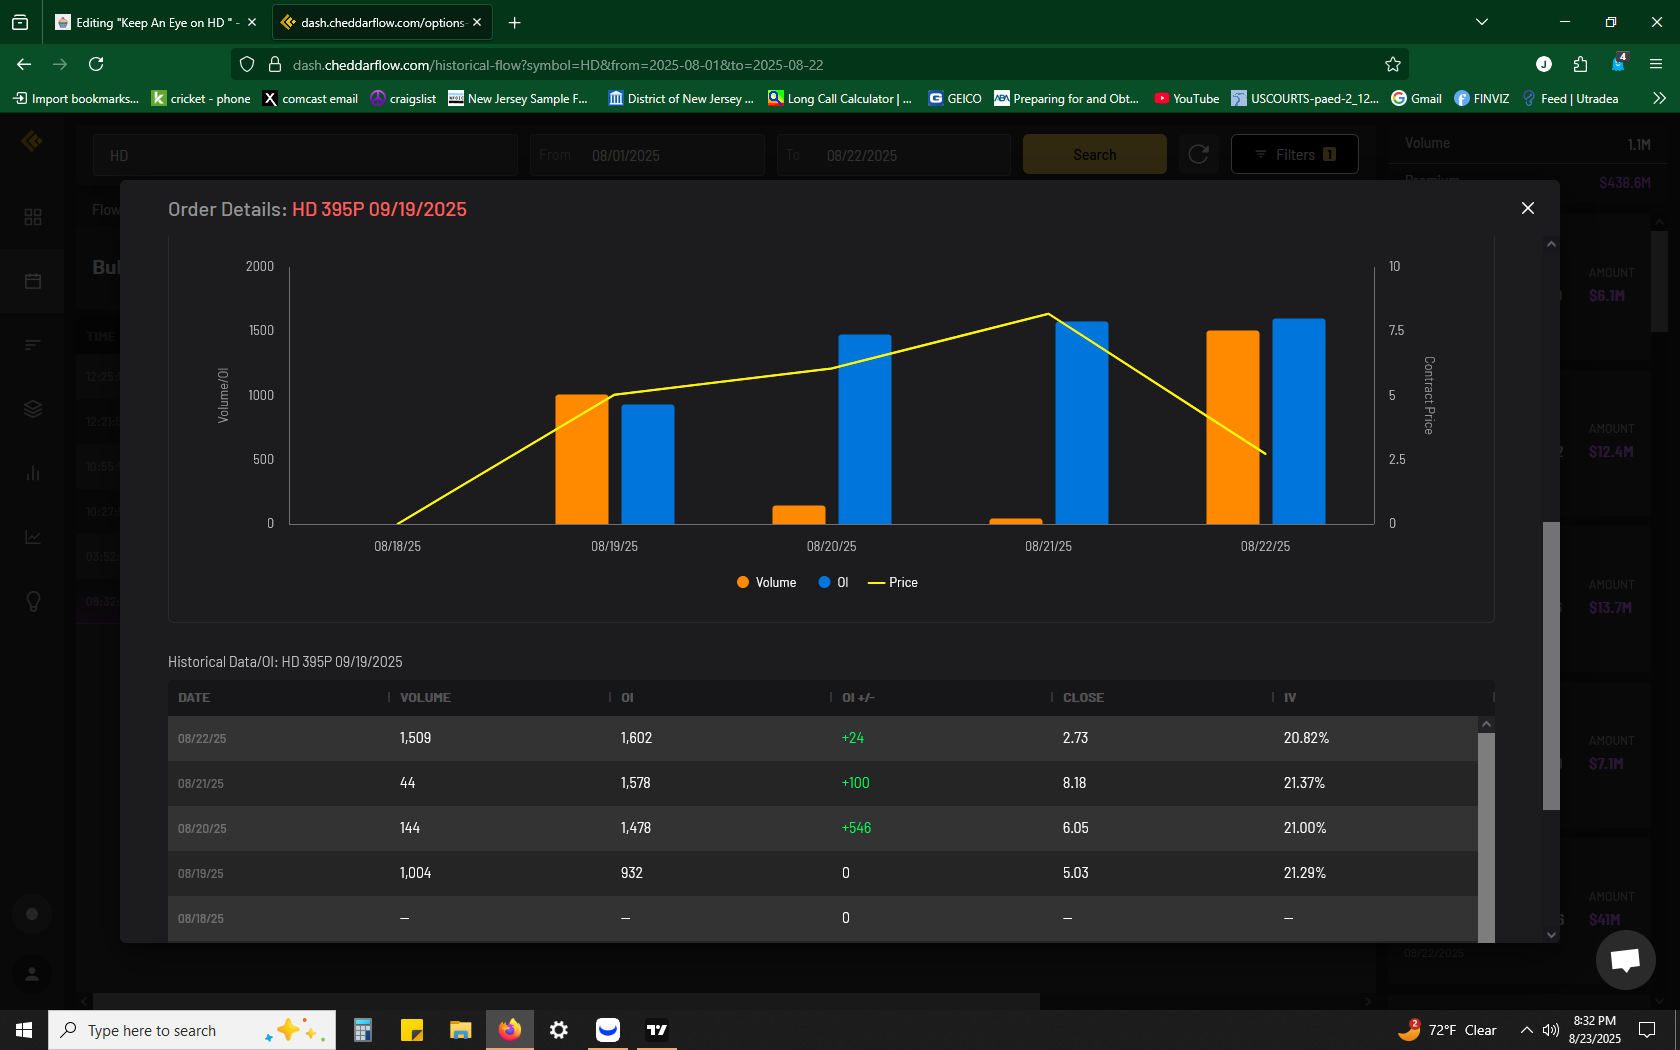Sort table by CLOSE column
Image resolution: width=1680 pixels, height=1050 pixels.
pyautogui.click(x=1083, y=697)
